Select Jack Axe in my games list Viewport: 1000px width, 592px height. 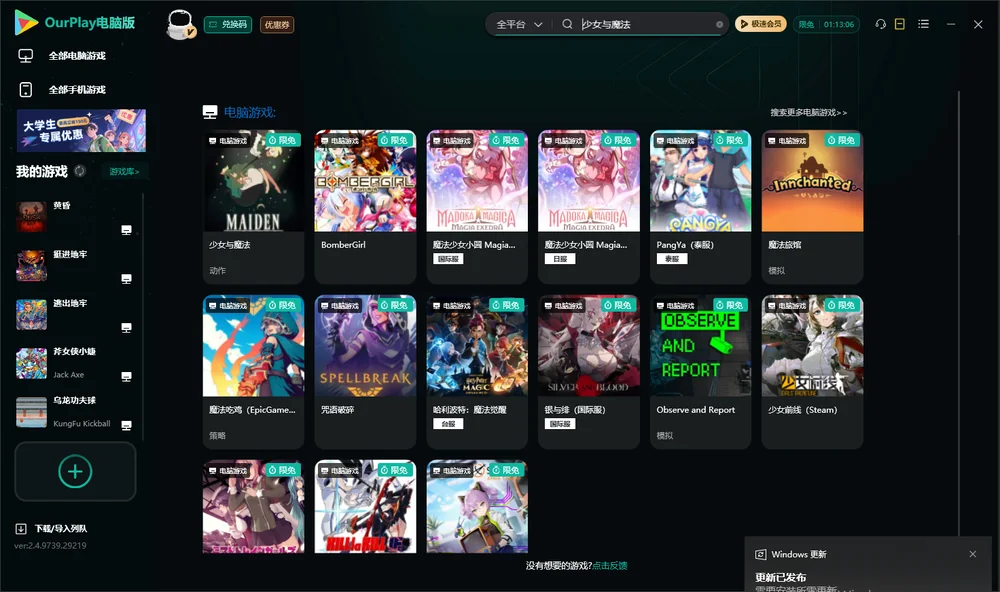click(75, 363)
